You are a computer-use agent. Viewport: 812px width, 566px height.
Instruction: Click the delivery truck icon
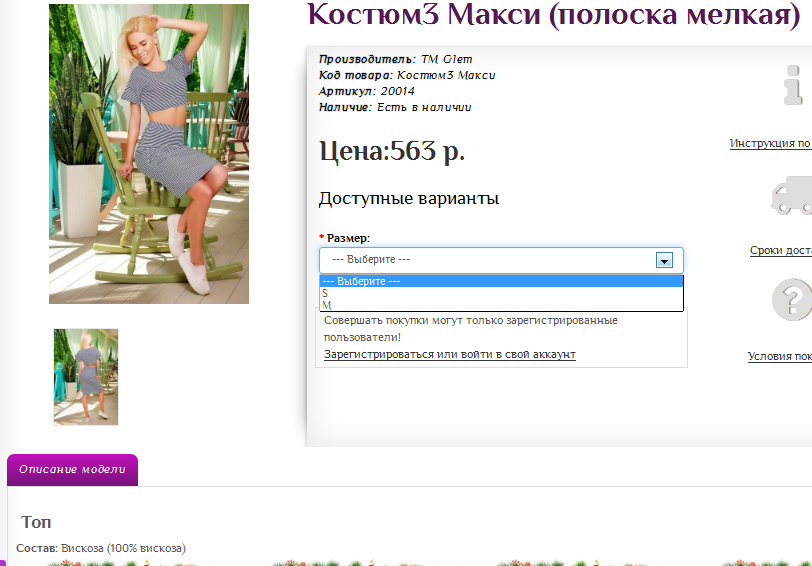tap(792, 196)
